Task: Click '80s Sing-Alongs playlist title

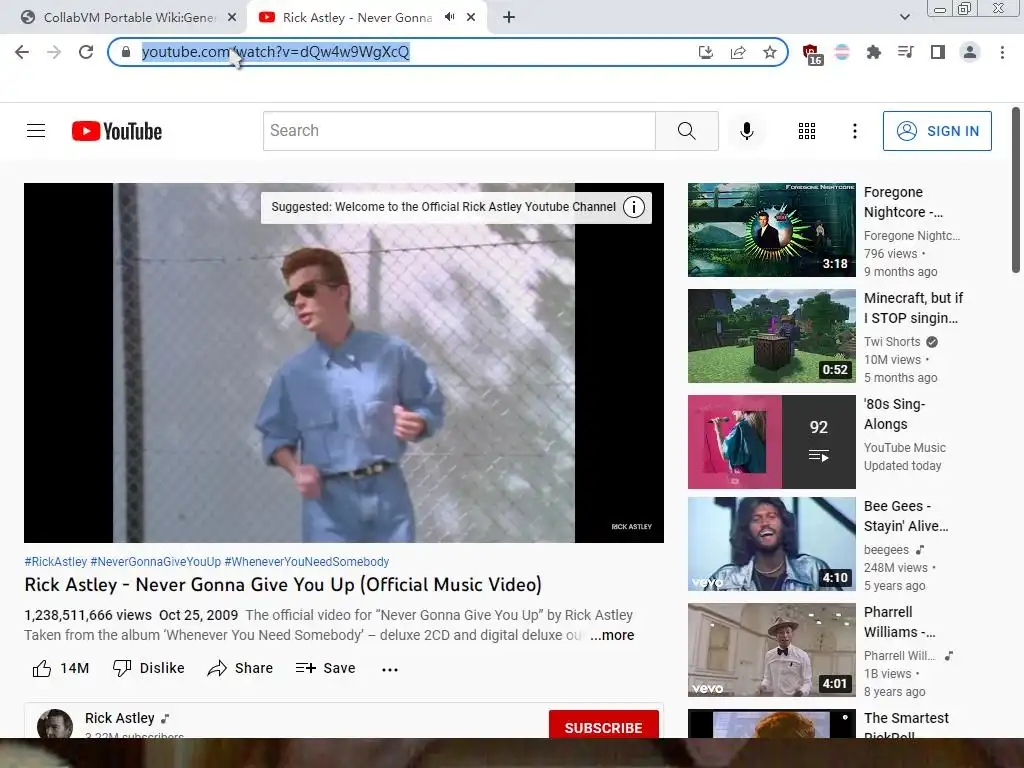Action: [x=895, y=414]
